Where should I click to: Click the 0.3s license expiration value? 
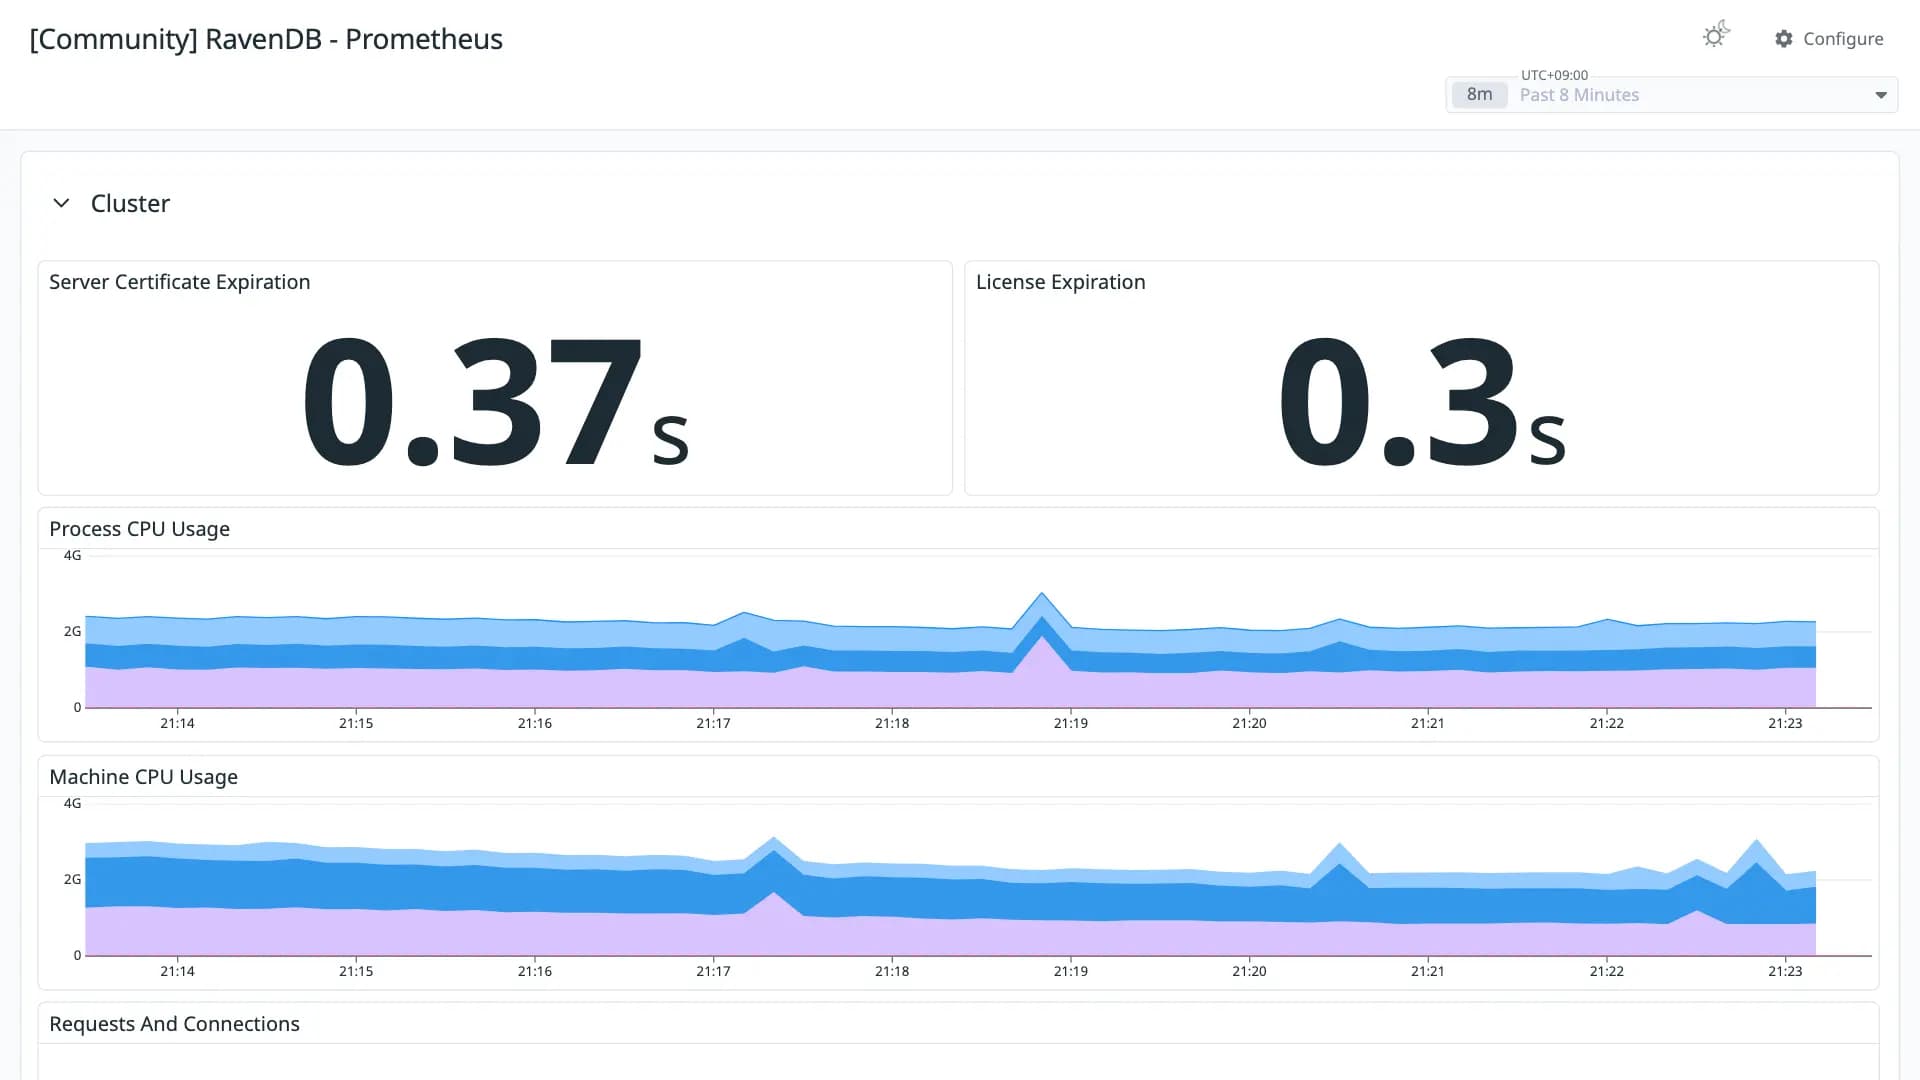click(1421, 401)
